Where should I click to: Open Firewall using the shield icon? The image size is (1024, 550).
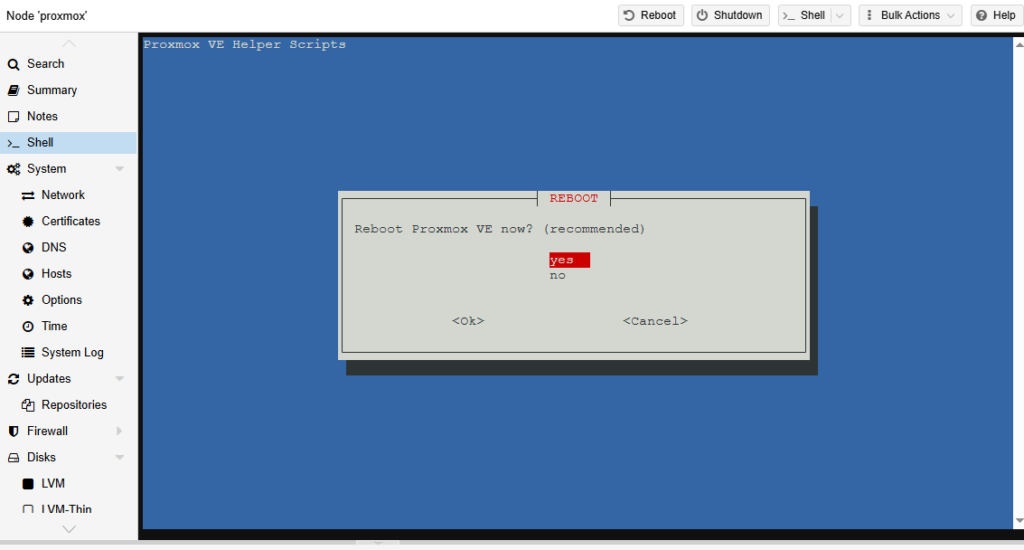pyautogui.click(x=13, y=432)
